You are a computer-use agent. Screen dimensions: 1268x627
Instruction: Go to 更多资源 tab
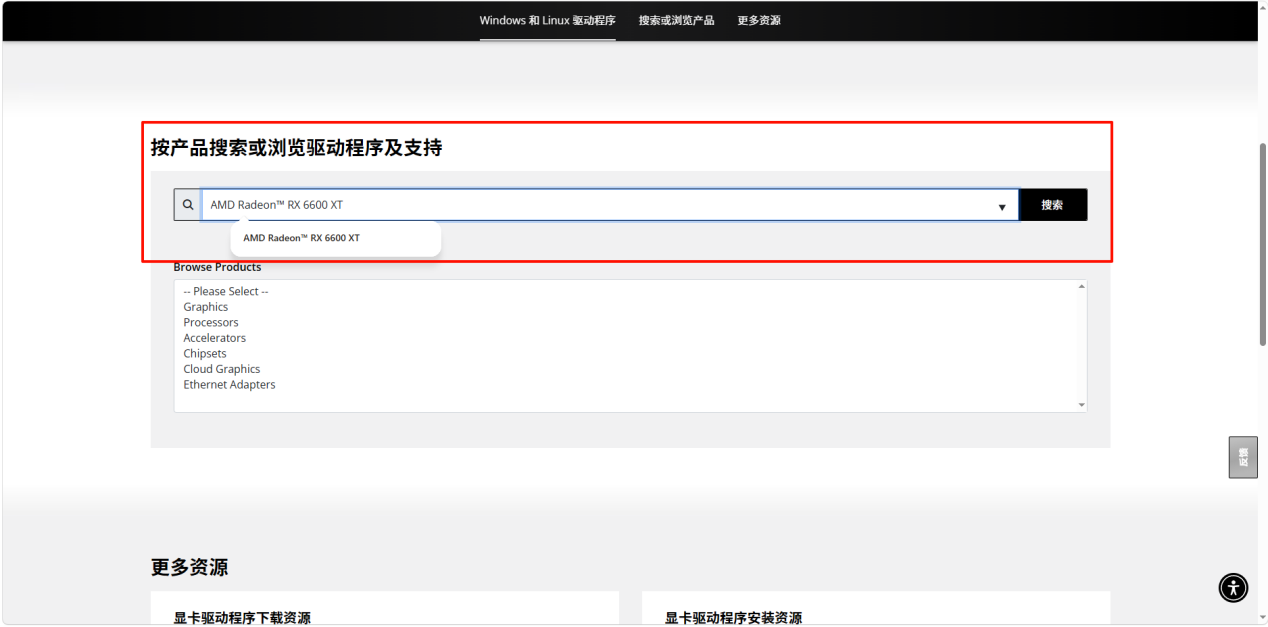[x=759, y=20]
